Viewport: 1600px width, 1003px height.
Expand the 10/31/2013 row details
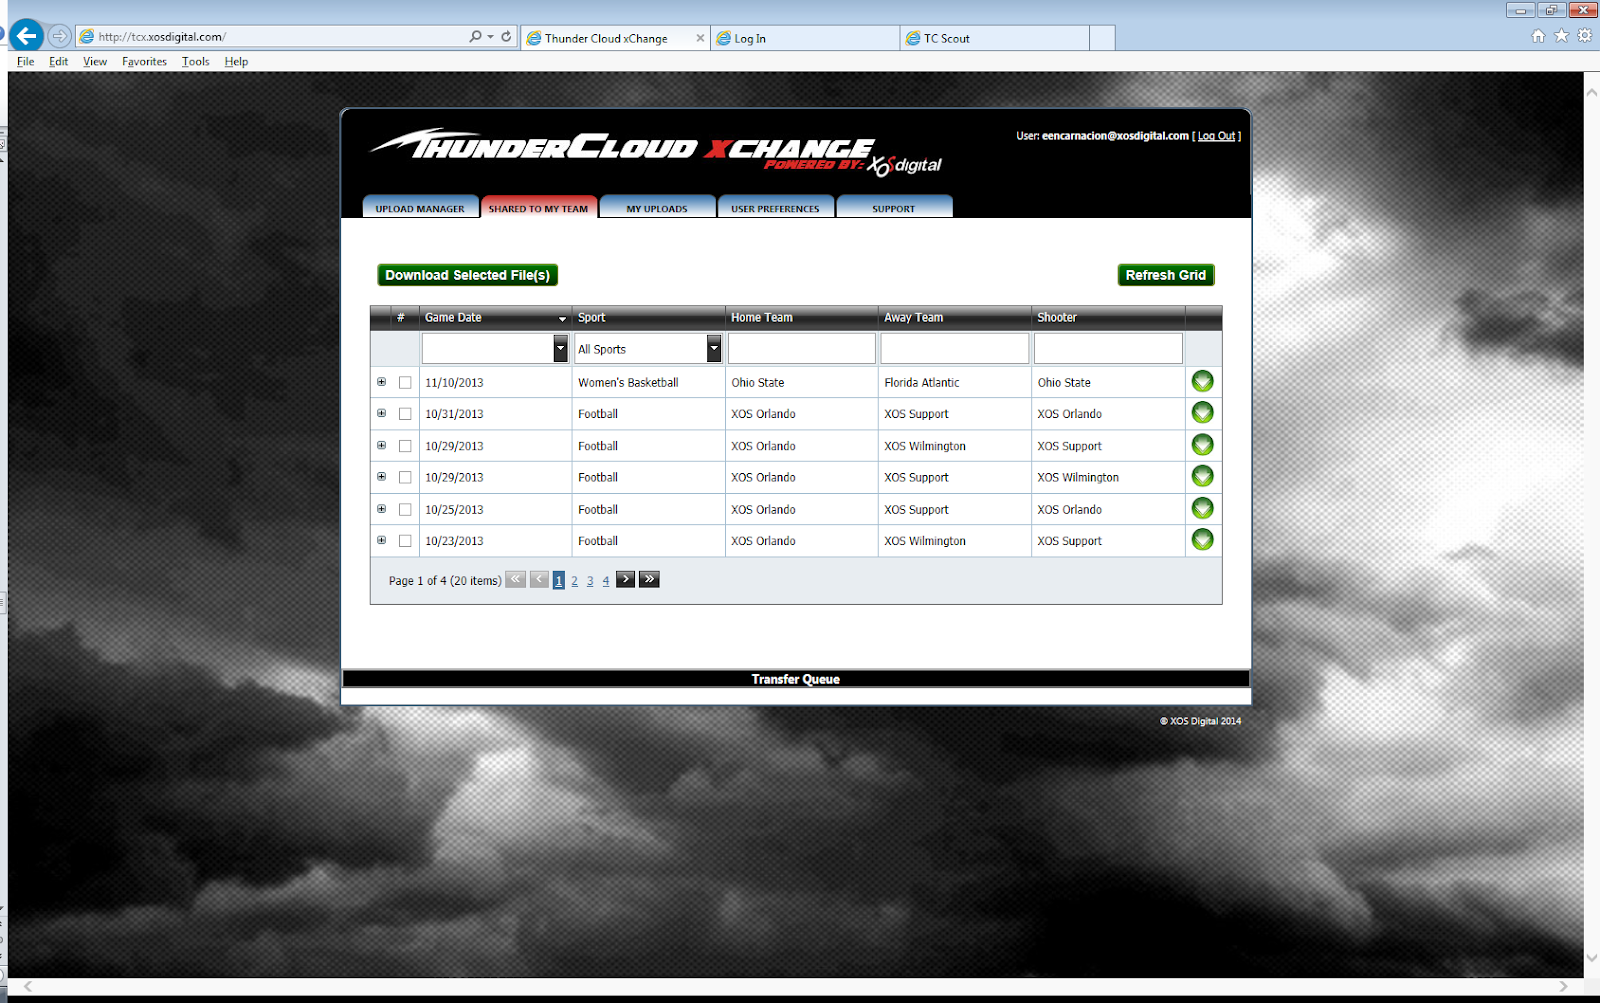coord(381,413)
